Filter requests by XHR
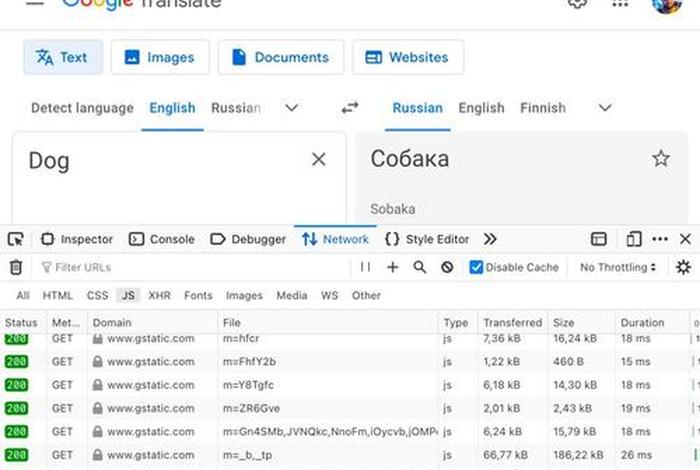 pos(159,295)
